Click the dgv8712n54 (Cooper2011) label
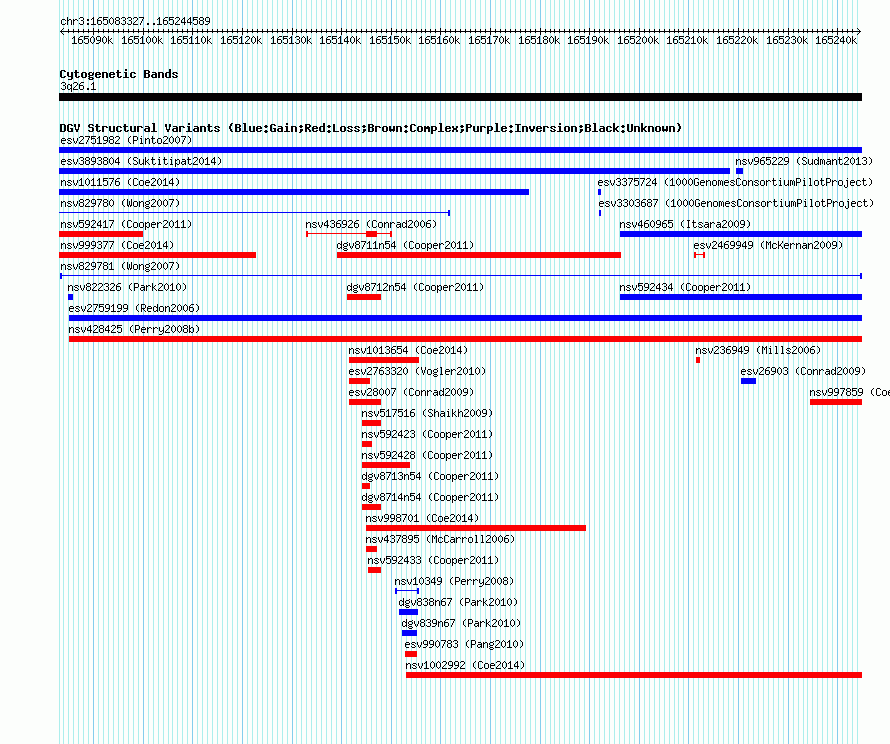Image resolution: width=890 pixels, height=744 pixels. pos(415,287)
